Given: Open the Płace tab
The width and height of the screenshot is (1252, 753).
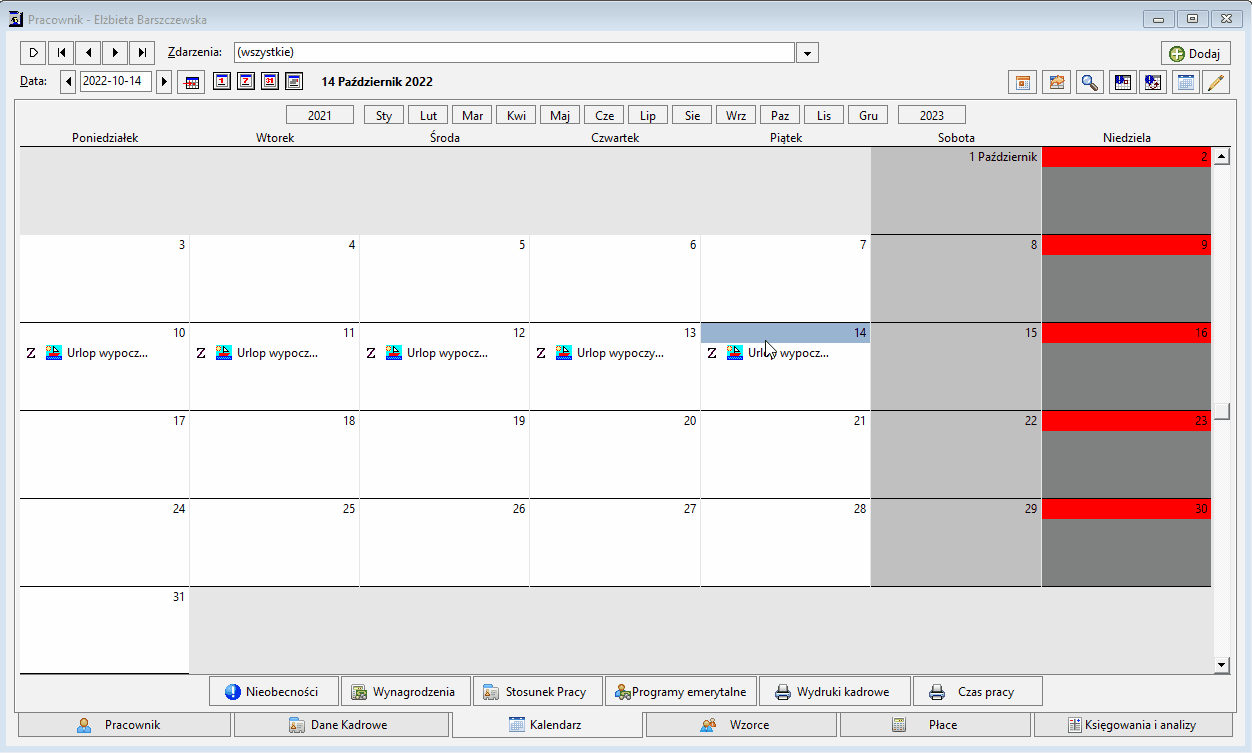Looking at the screenshot, I should click(x=935, y=725).
